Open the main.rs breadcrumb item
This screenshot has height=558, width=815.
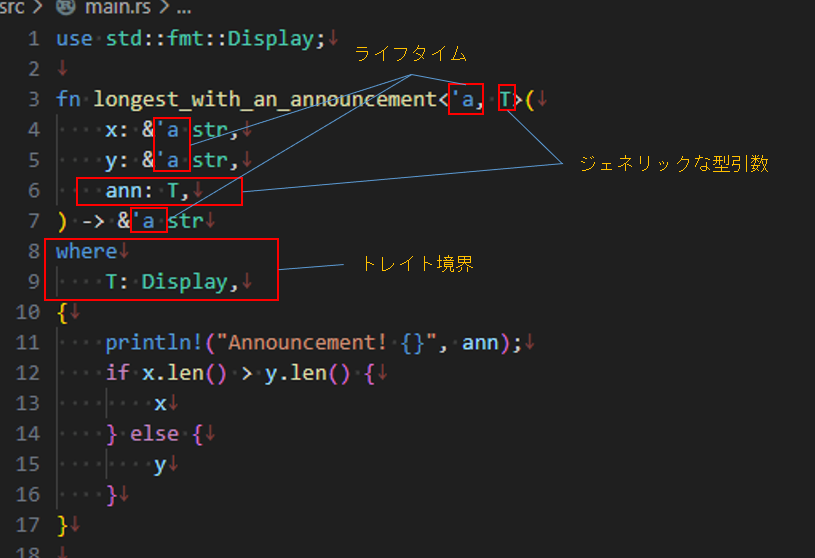(x=117, y=7)
